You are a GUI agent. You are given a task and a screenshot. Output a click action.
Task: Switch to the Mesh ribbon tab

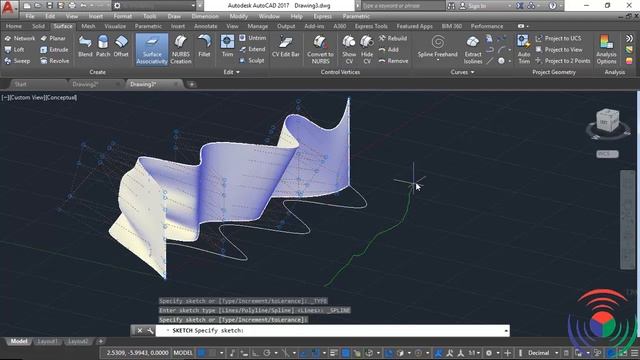point(88,26)
